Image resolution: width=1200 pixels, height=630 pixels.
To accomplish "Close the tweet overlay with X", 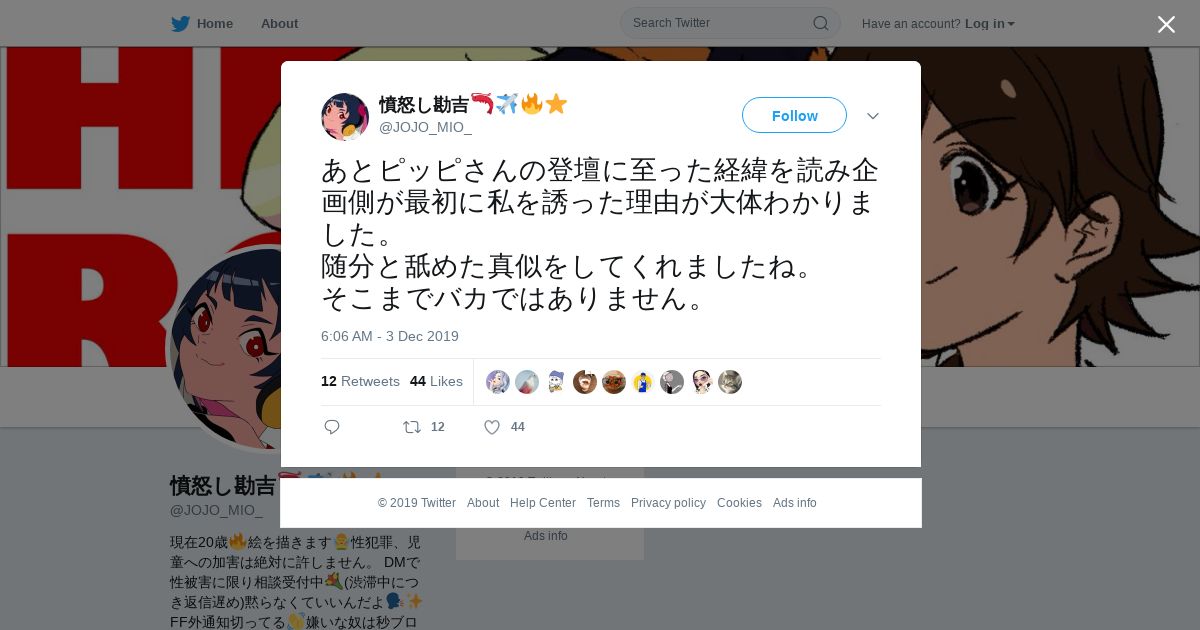I will click(1166, 25).
